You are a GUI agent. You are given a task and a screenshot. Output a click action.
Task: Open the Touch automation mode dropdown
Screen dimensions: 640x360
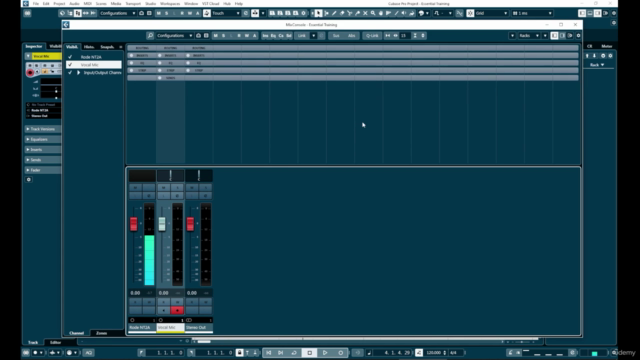226,13
